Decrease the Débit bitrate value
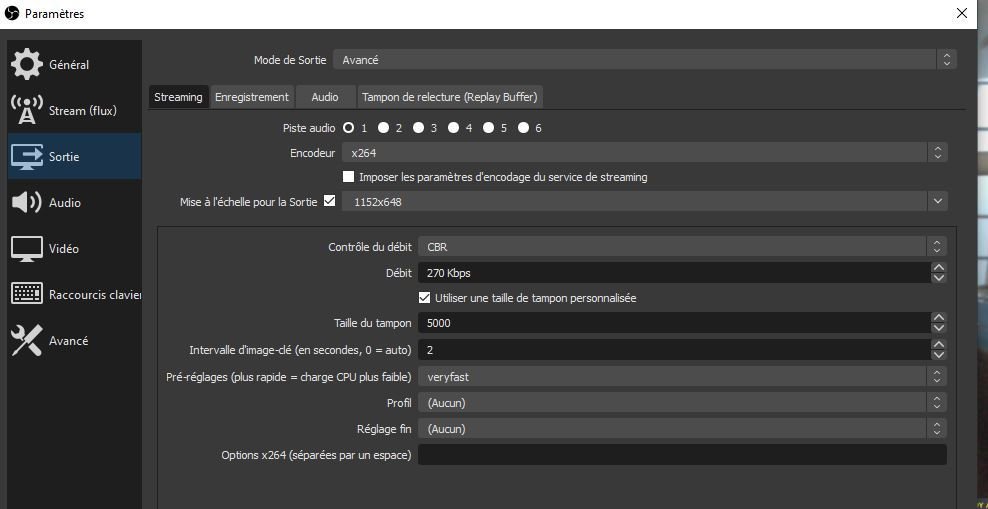The image size is (988, 509). [x=939, y=278]
